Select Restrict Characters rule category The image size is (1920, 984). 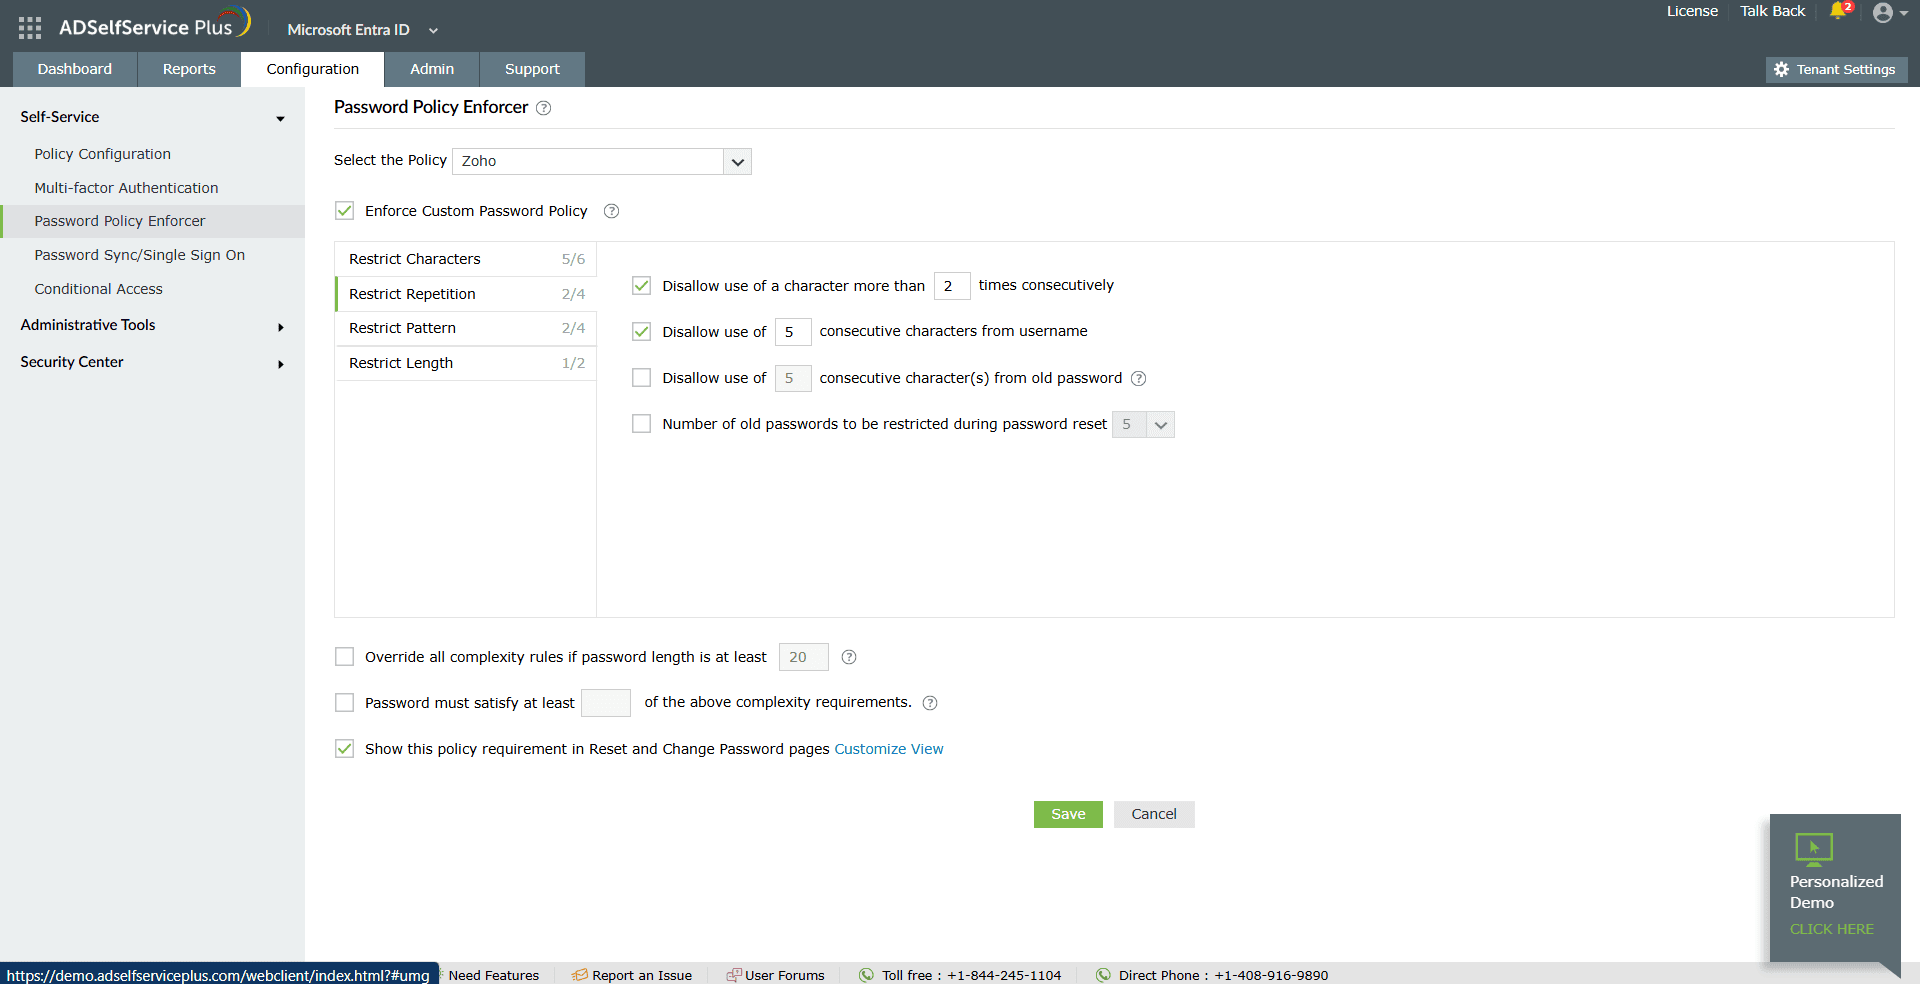(x=466, y=259)
